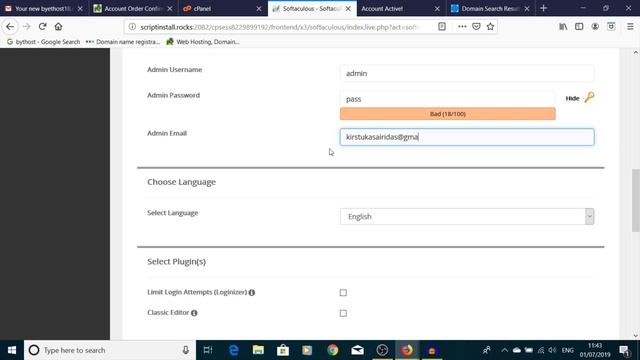This screenshot has width=640, height=360.
Task: Click Hide next to the password field
Action: coord(572,98)
